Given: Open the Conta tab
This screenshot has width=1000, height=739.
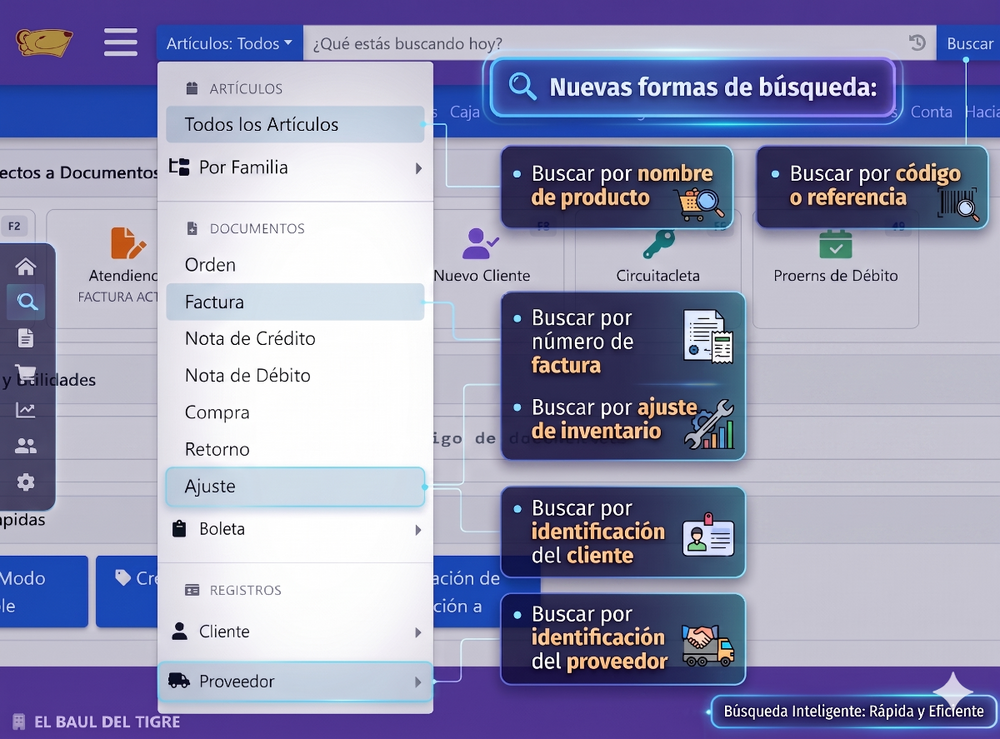Looking at the screenshot, I should click(931, 112).
